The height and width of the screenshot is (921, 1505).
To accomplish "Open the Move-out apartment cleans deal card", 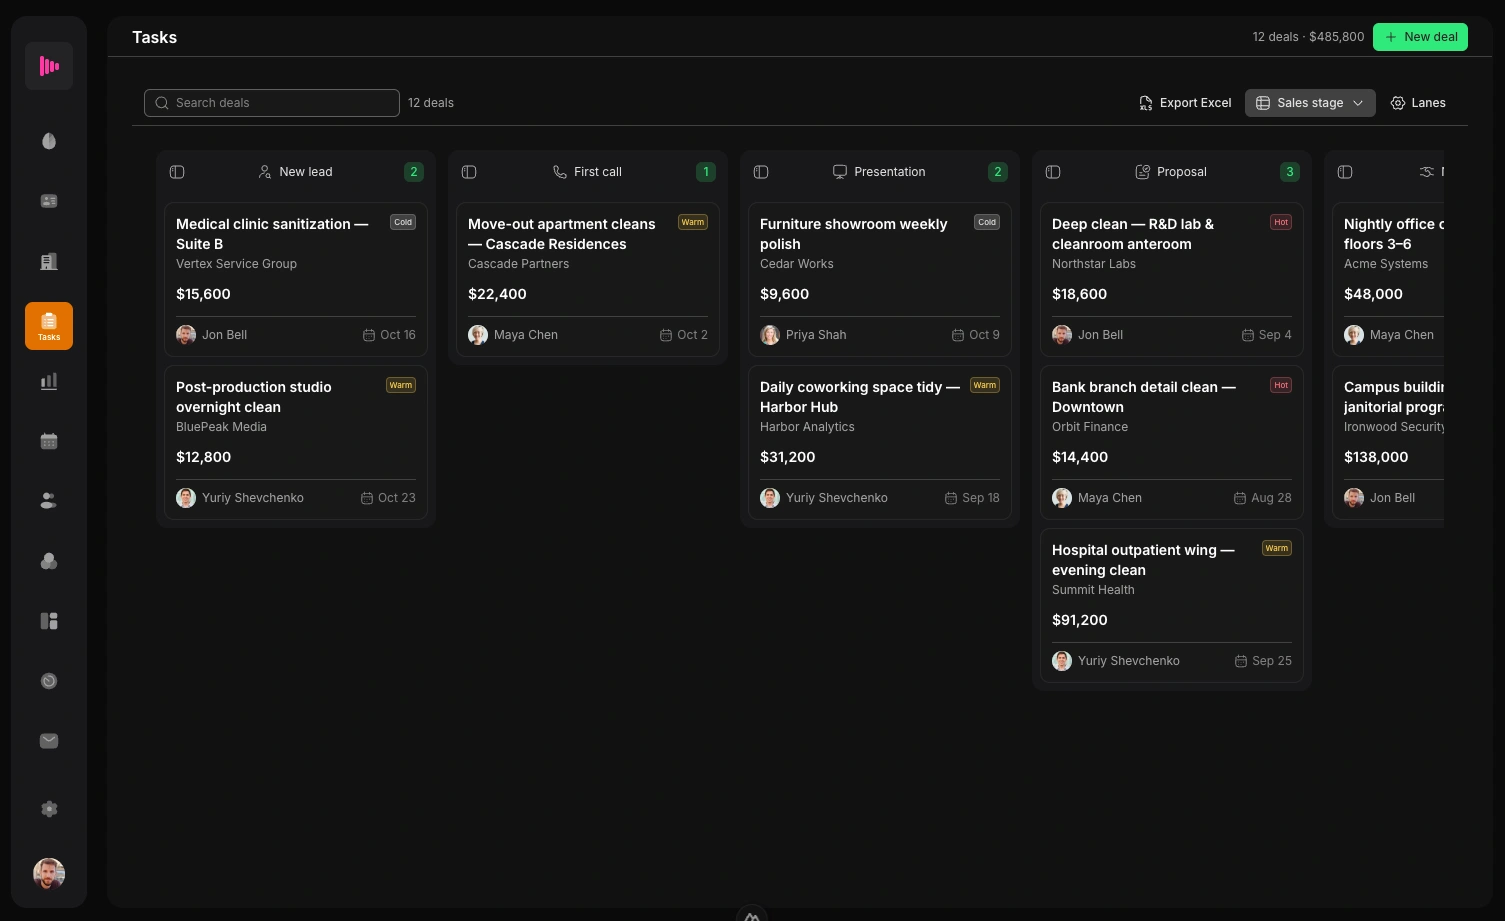I will (x=588, y=280).
